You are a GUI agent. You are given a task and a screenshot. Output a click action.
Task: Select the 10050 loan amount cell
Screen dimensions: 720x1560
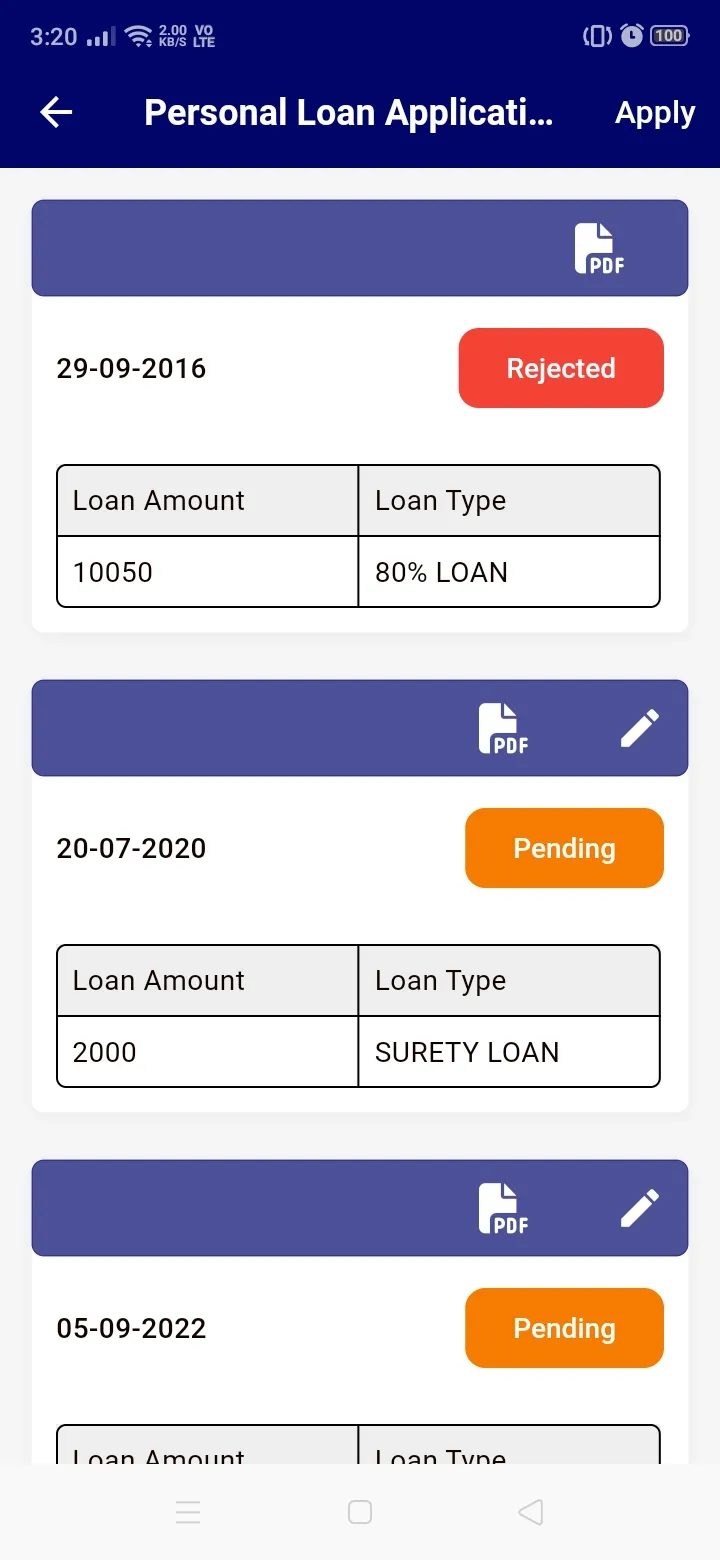pyautogui.click(x=207, y=572)
